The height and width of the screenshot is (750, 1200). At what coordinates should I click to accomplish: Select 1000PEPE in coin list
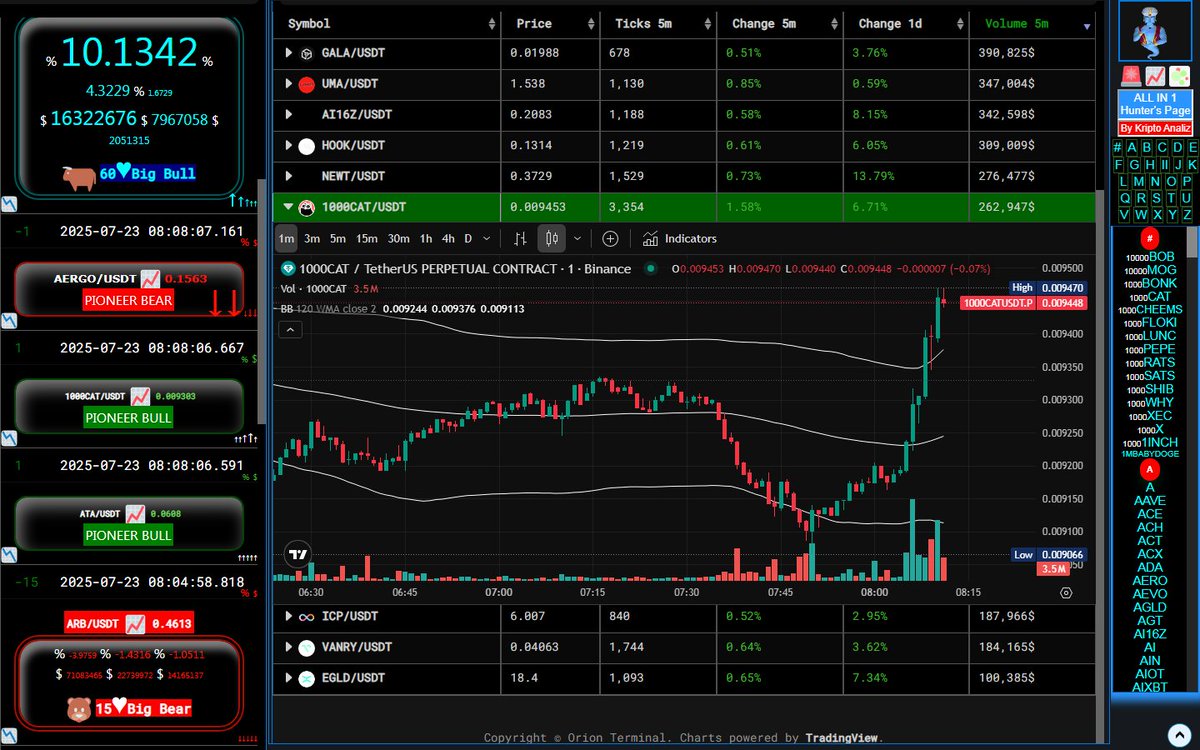click(x=1152, y=349)
